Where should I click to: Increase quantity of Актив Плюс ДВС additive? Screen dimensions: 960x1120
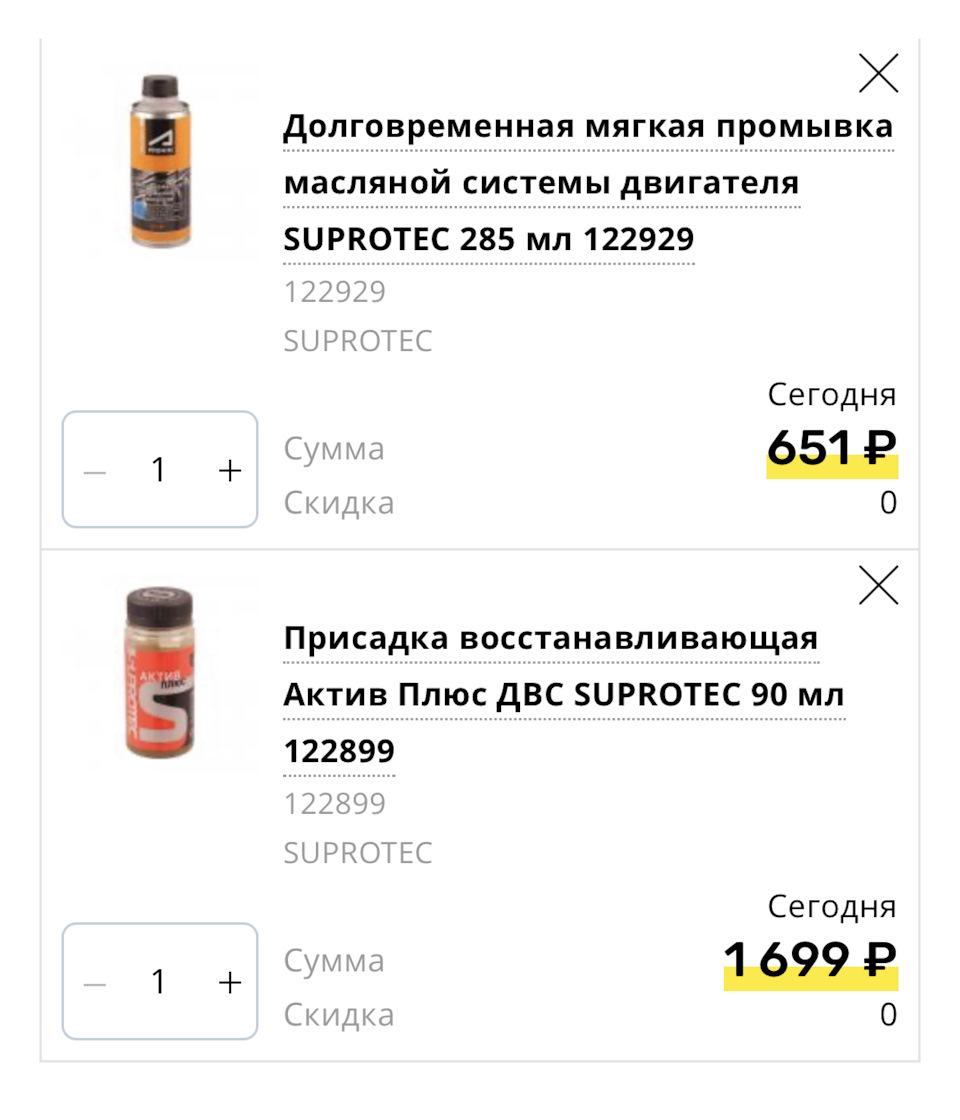pyautogui.click(x=230, y=983)
